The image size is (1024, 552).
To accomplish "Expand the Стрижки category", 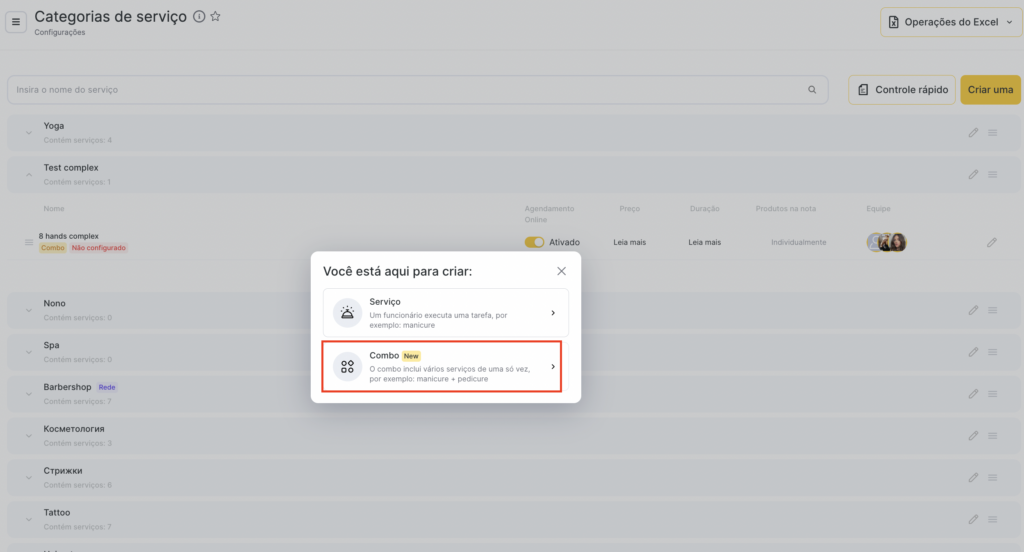I will 29,478.
